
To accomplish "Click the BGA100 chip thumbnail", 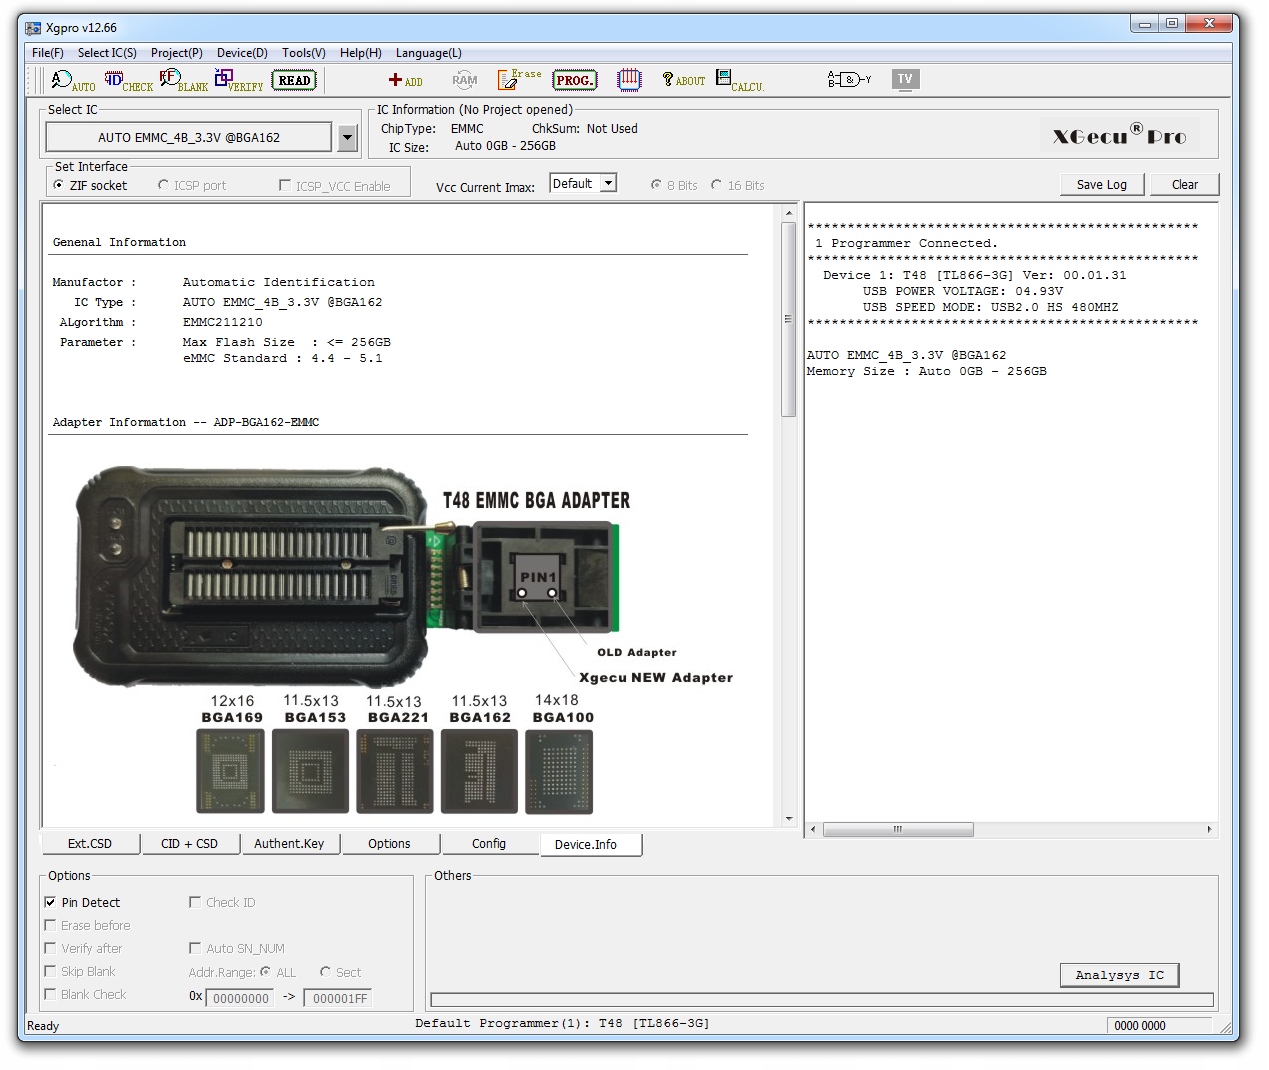I will 559,771.
